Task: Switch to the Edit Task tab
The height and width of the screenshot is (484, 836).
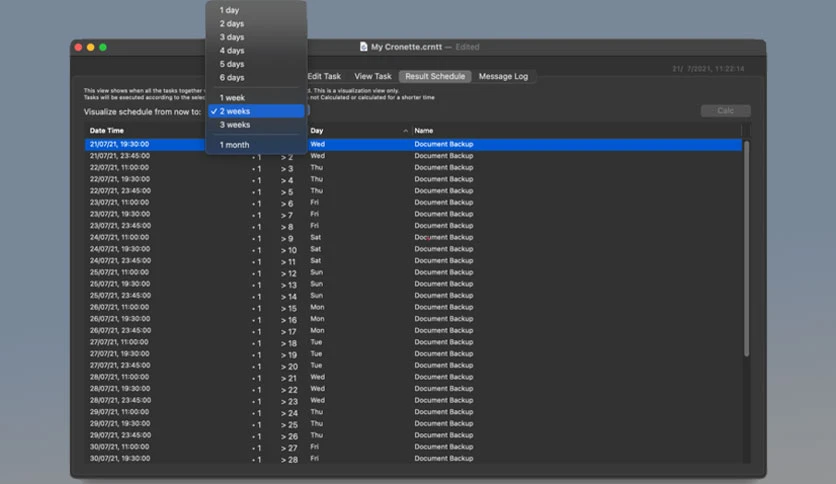Action: pyautogui.click(x=324, y=76)
